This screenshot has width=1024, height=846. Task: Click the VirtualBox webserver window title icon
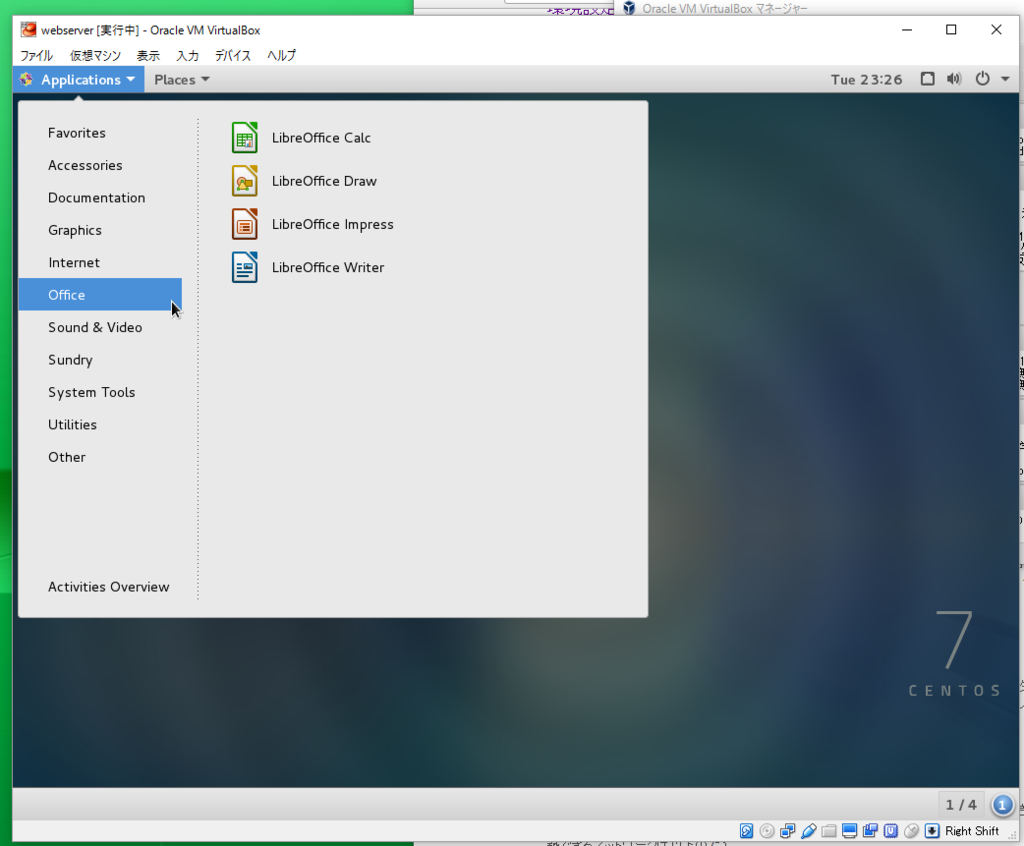point(28,30)
